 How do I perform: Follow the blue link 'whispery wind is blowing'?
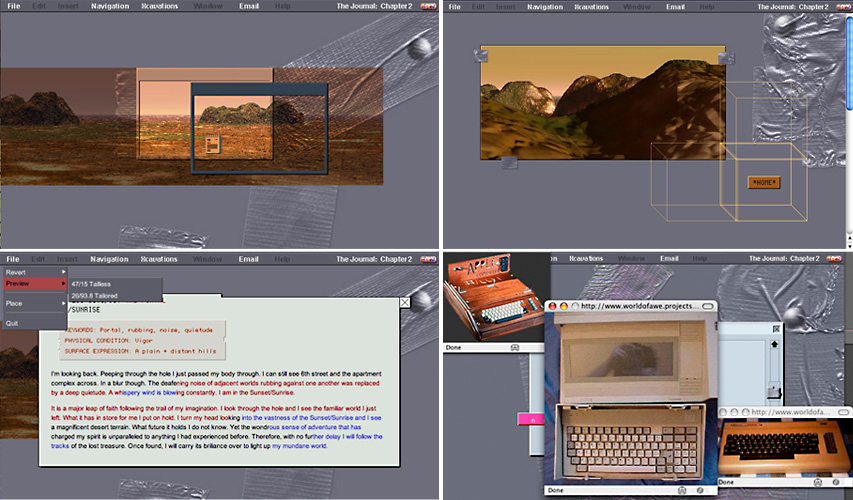point(149,392)
